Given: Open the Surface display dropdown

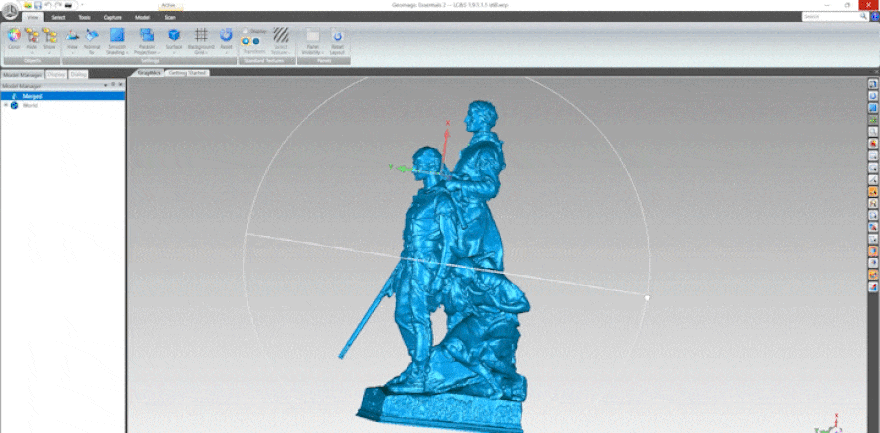Looking at the screenshot, I should tap(174, 40).
